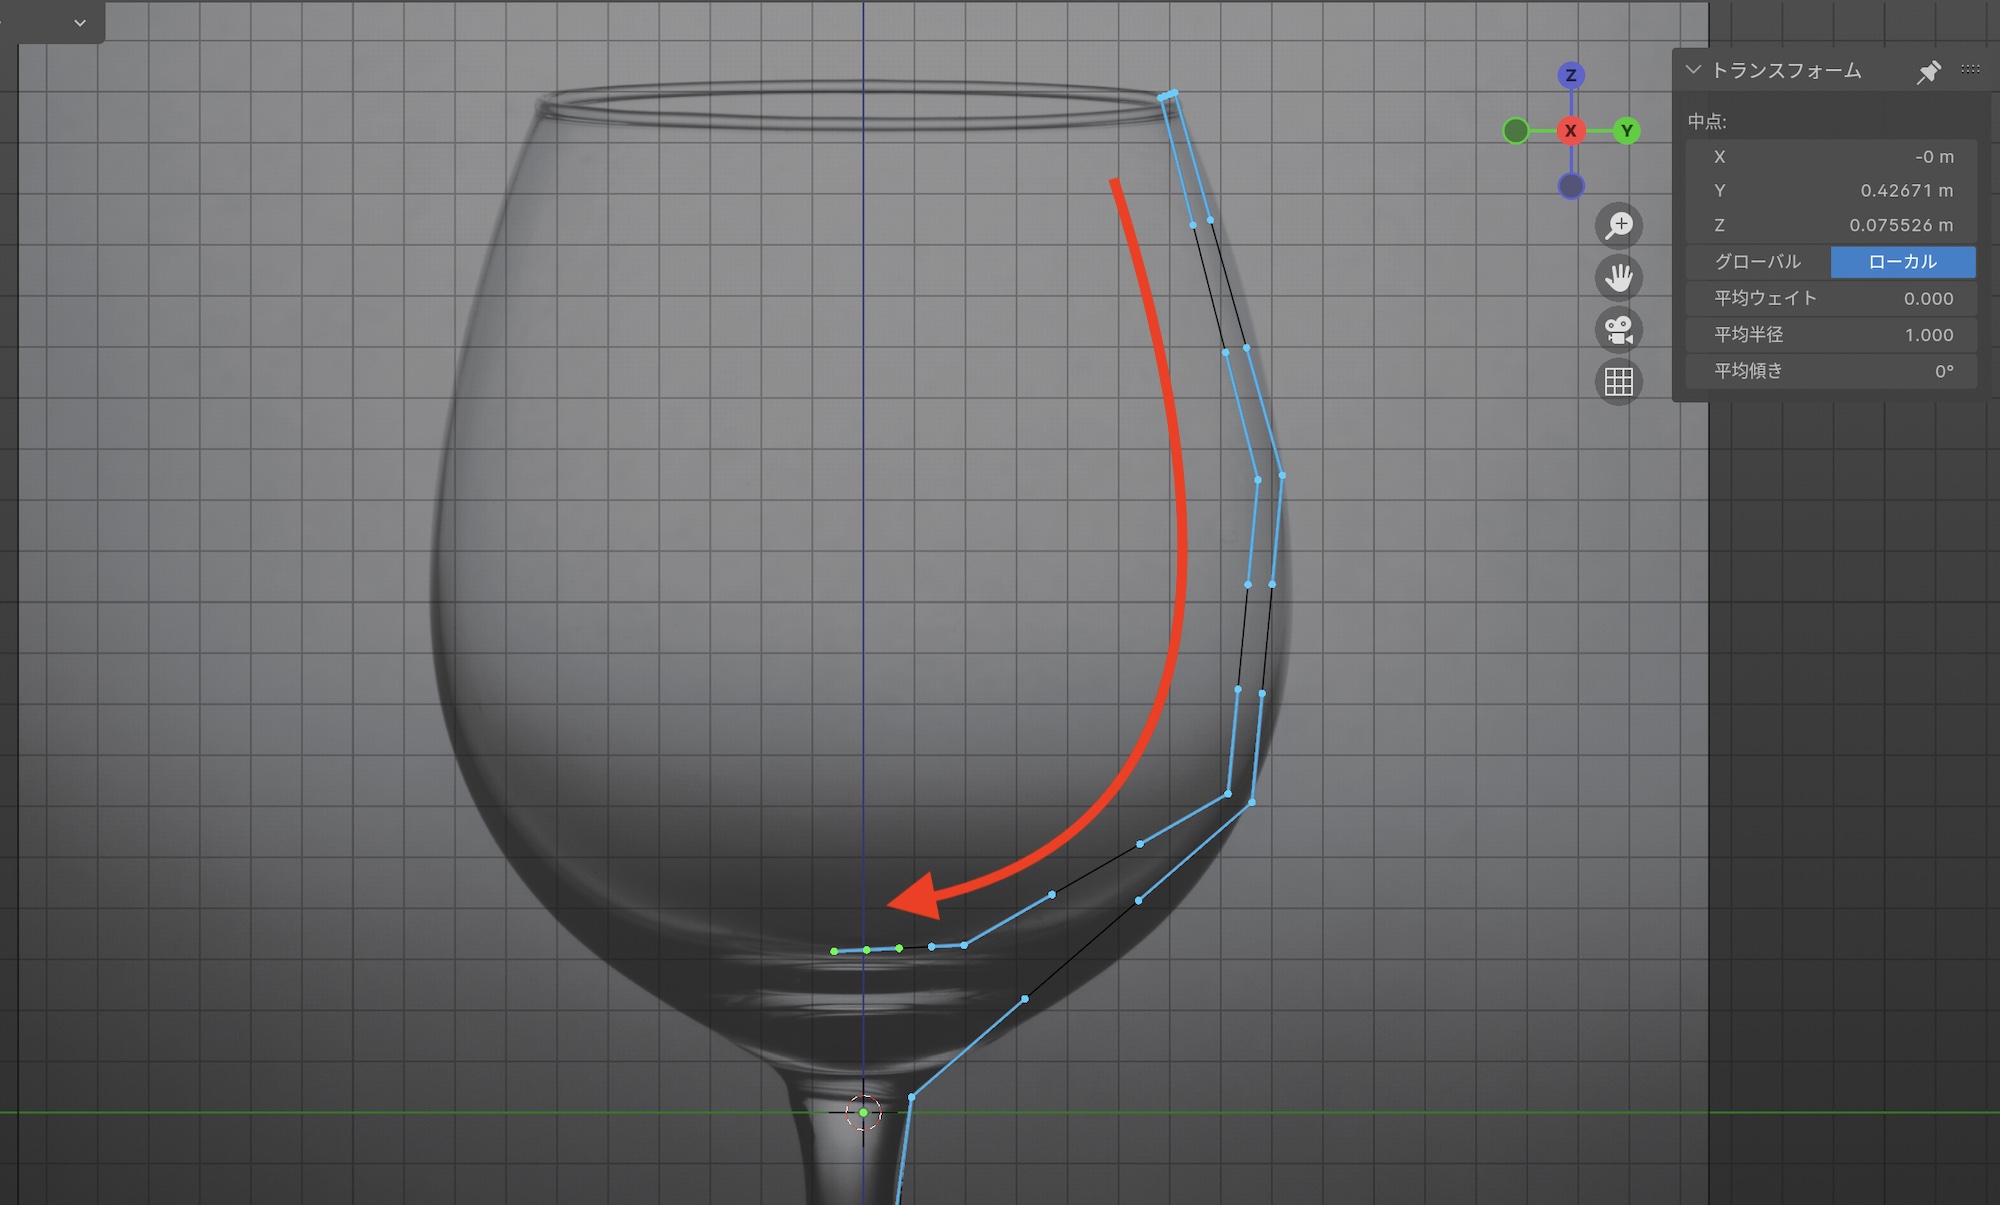Click the zoom view magnifier icon

pos(1618,226)
